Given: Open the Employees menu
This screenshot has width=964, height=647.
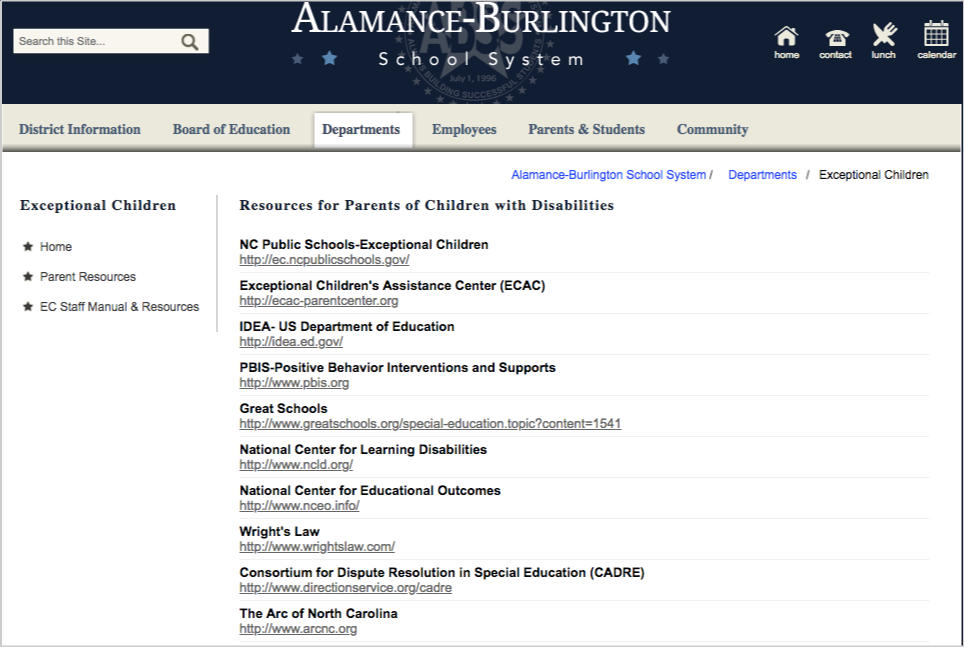Looking at the screenshot, I should (x=464, y=130).
